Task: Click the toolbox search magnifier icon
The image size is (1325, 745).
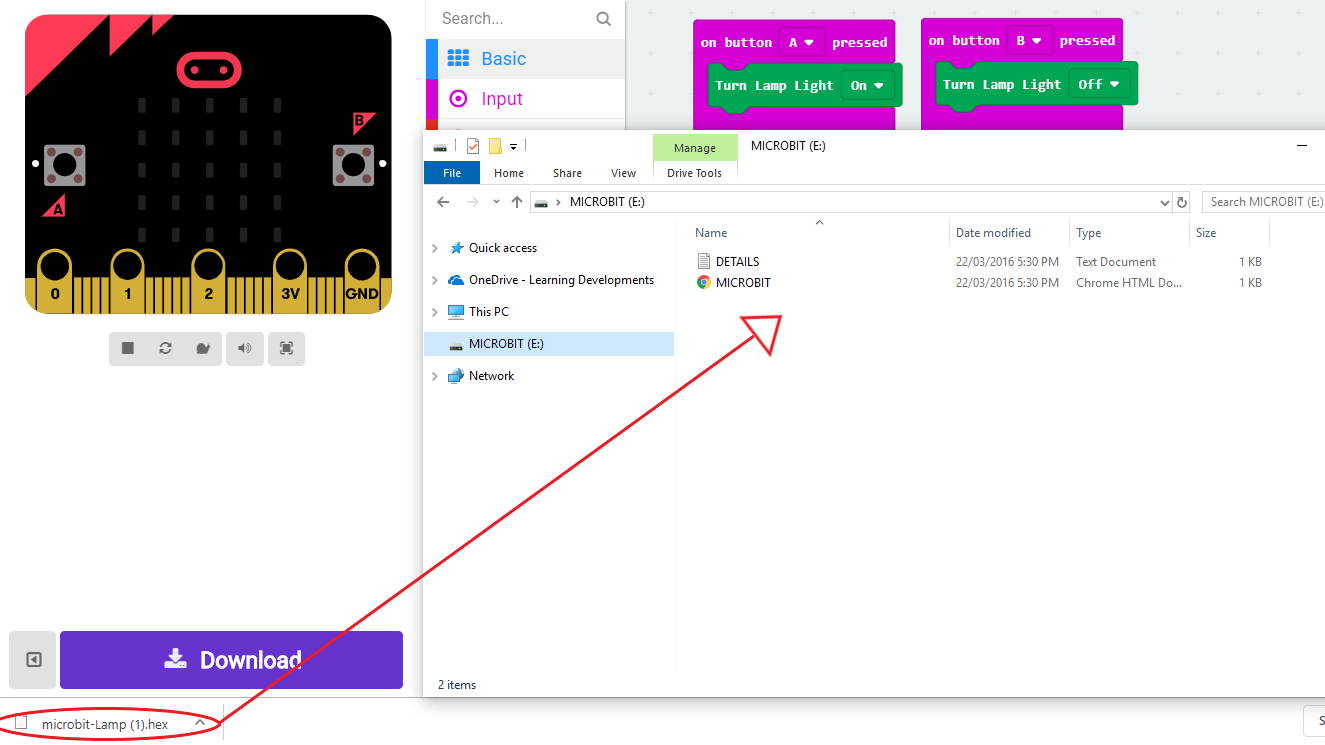Action: click(603, 18)
